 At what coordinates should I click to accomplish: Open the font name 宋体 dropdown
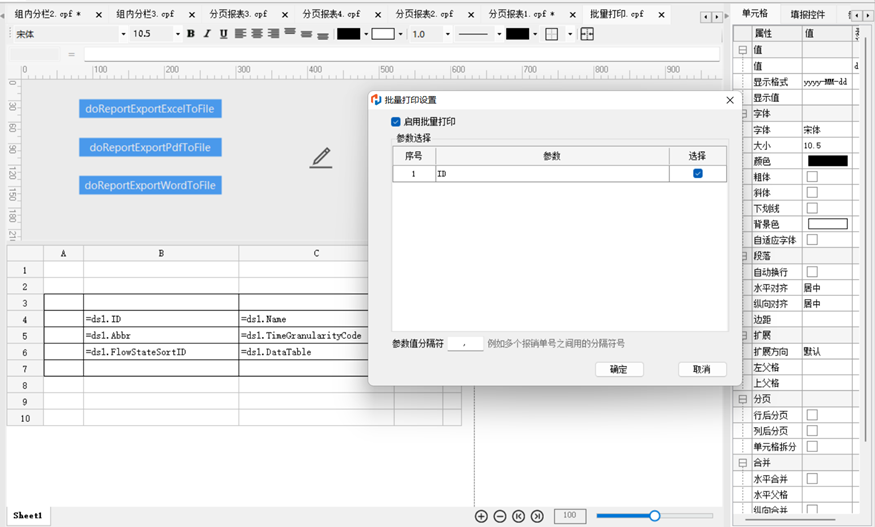click(123, 34)
